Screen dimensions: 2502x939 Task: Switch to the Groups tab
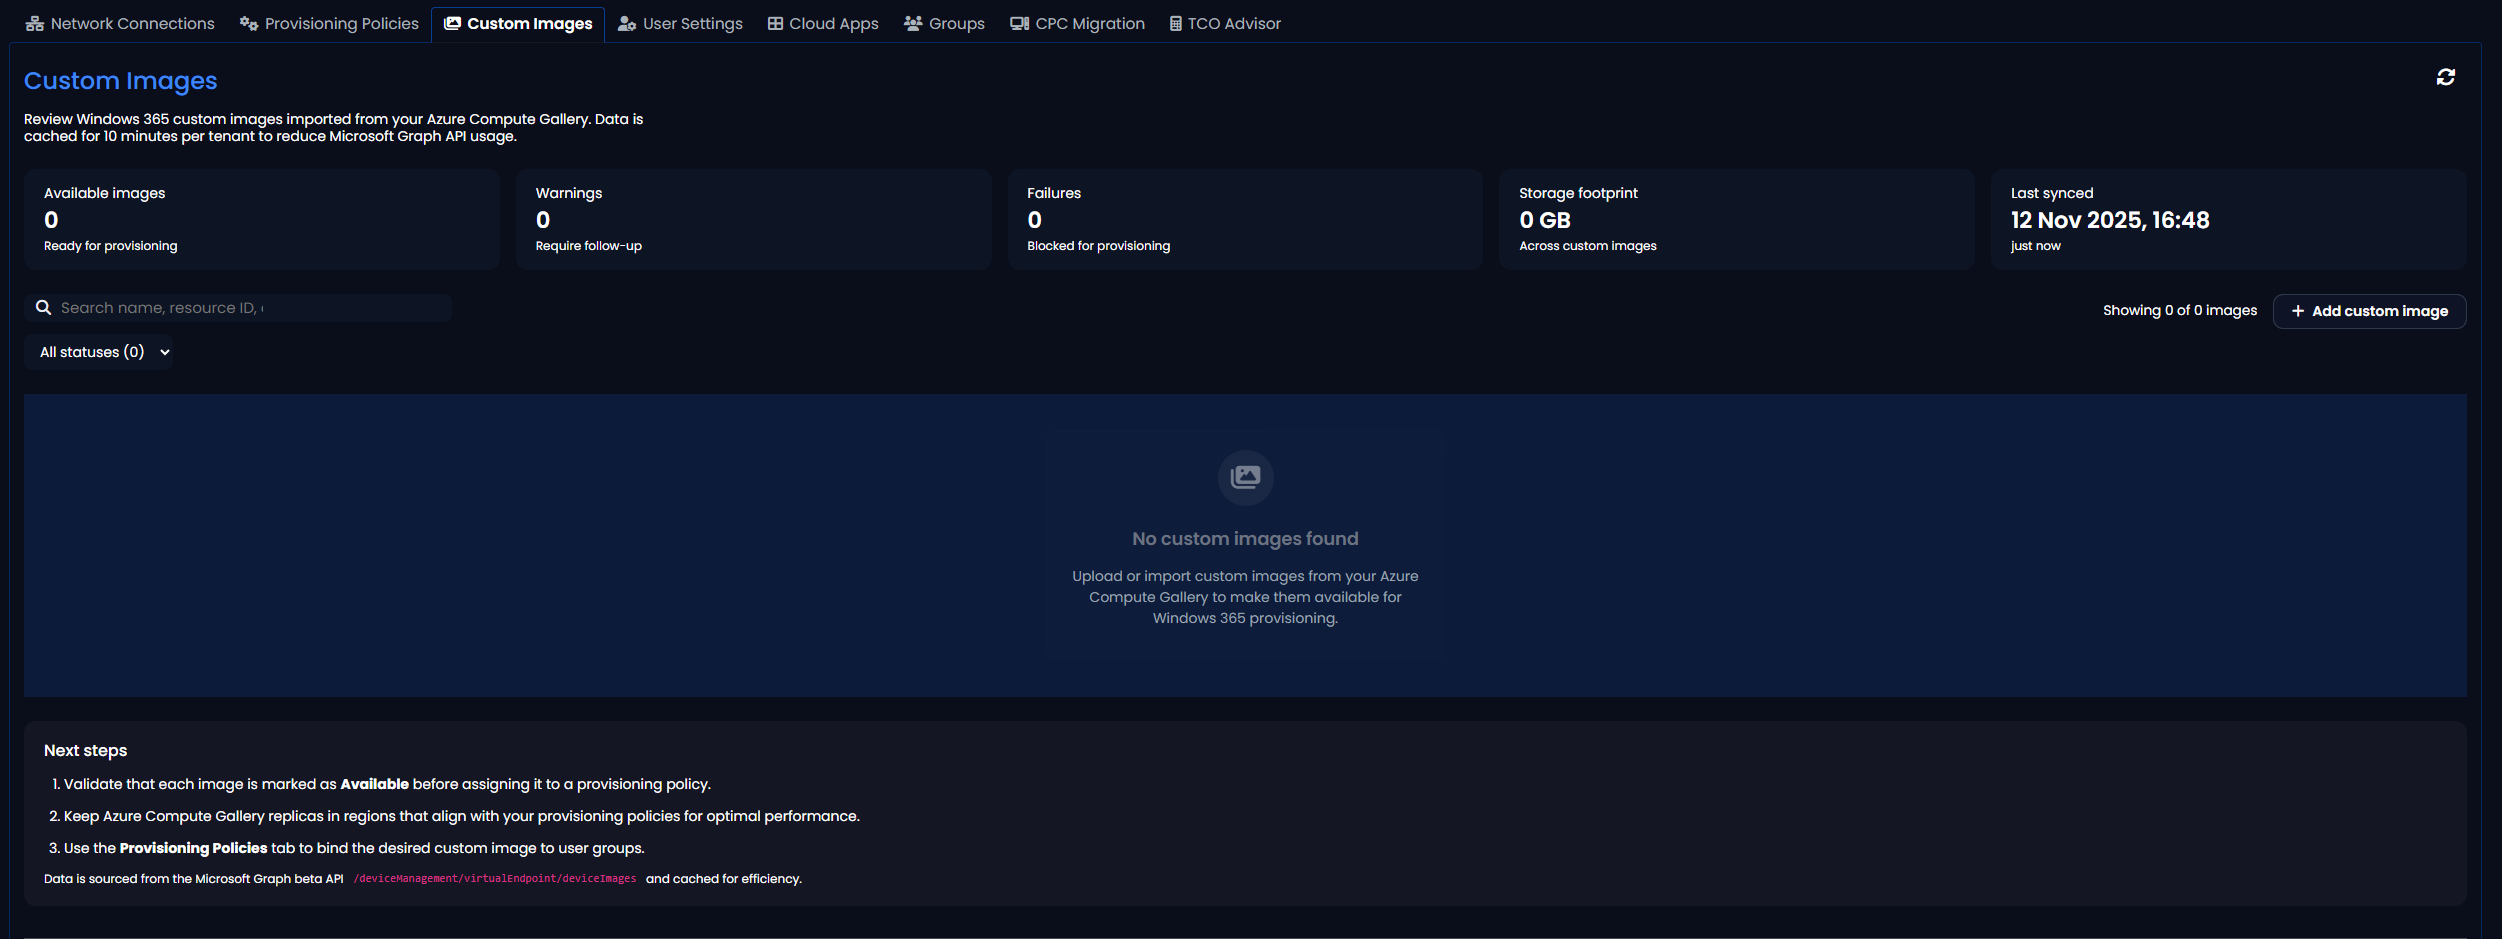pos(944,23)
